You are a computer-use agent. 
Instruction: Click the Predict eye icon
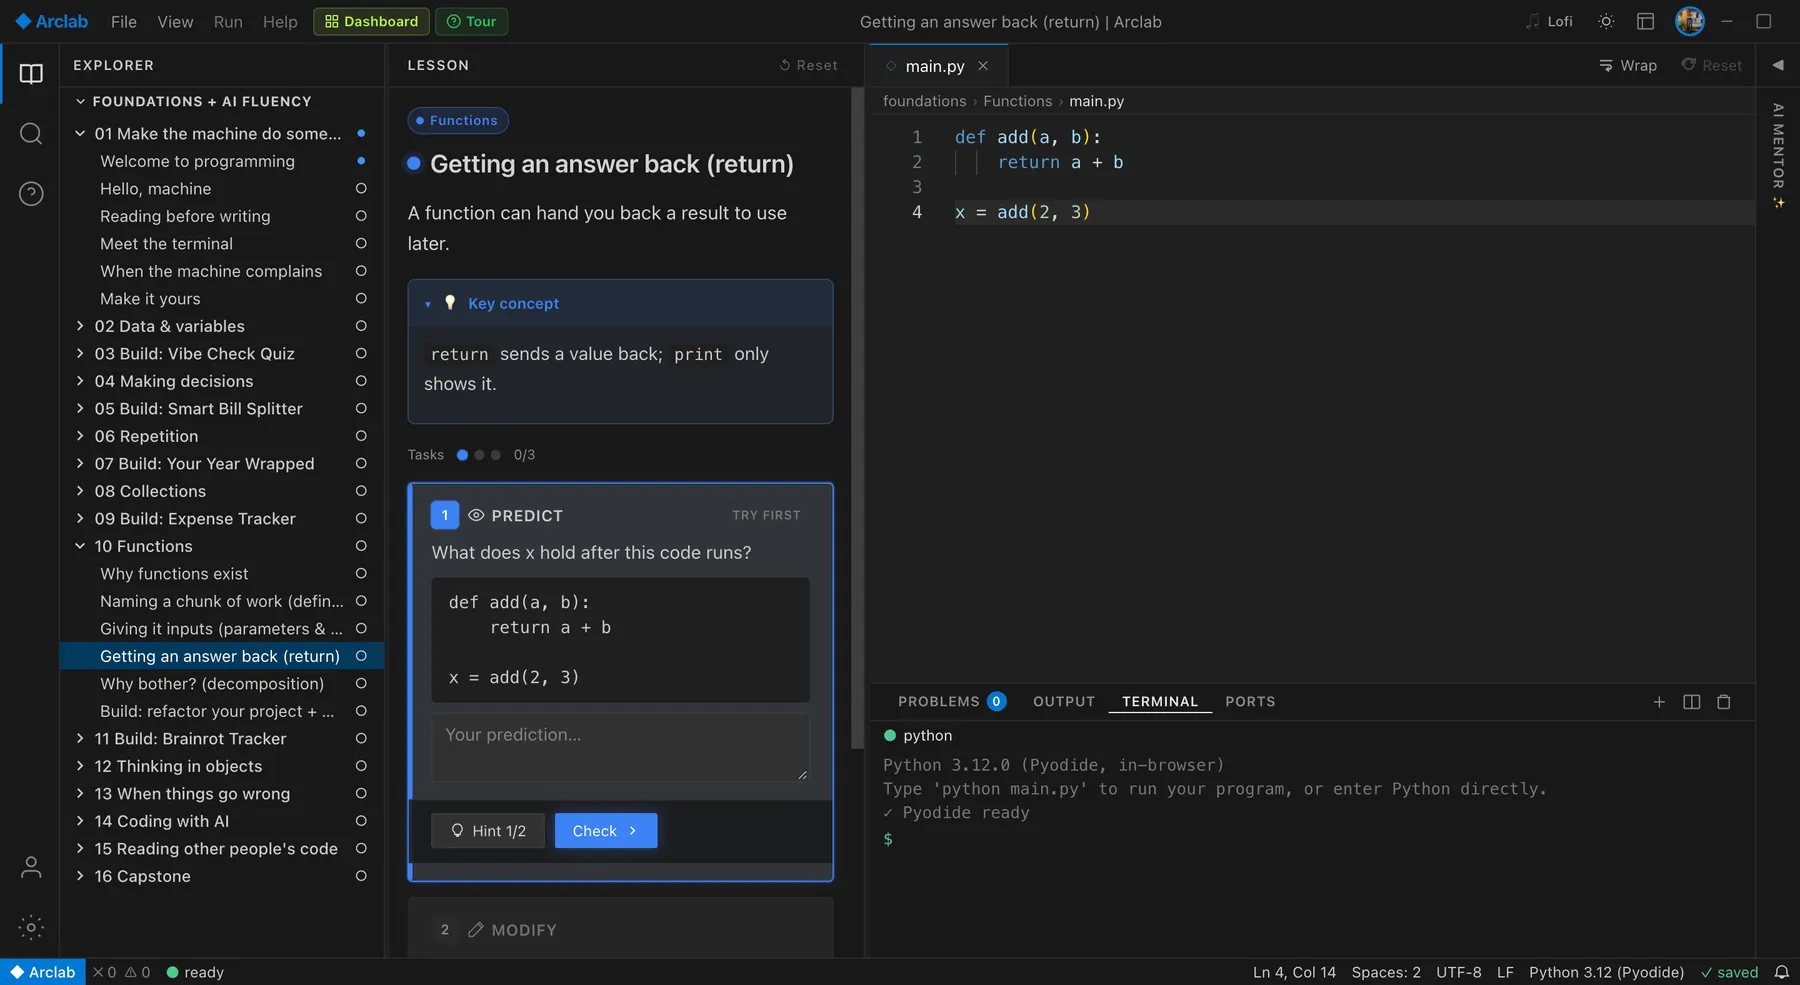coord(476,515)
